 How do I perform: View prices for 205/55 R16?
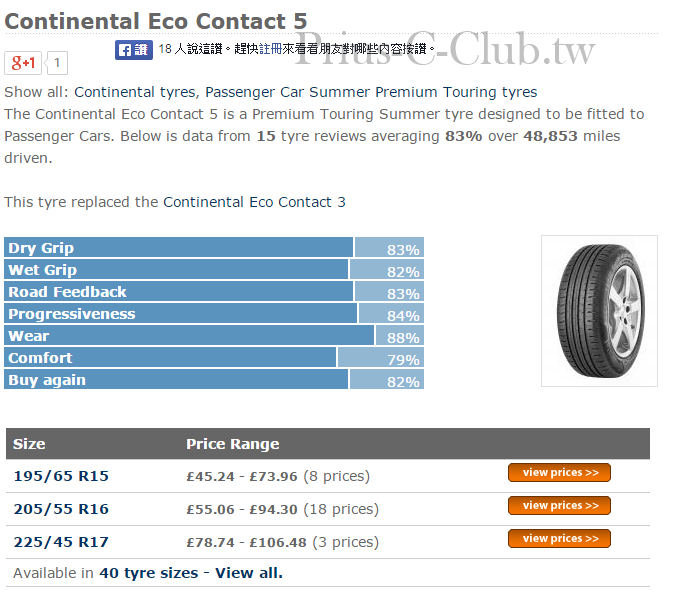(559, 505)
